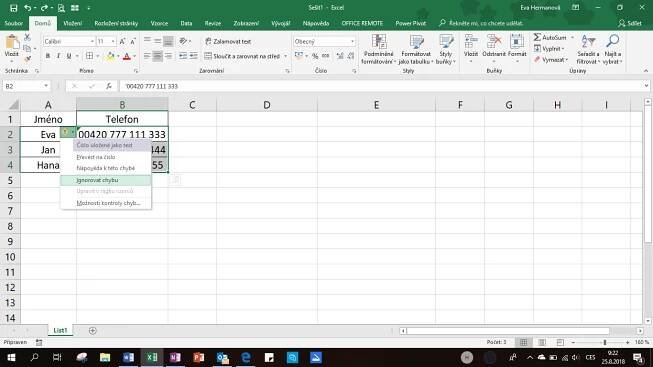
Task: Click the Insert Function fx icon
Action: [x=109, y=86]
